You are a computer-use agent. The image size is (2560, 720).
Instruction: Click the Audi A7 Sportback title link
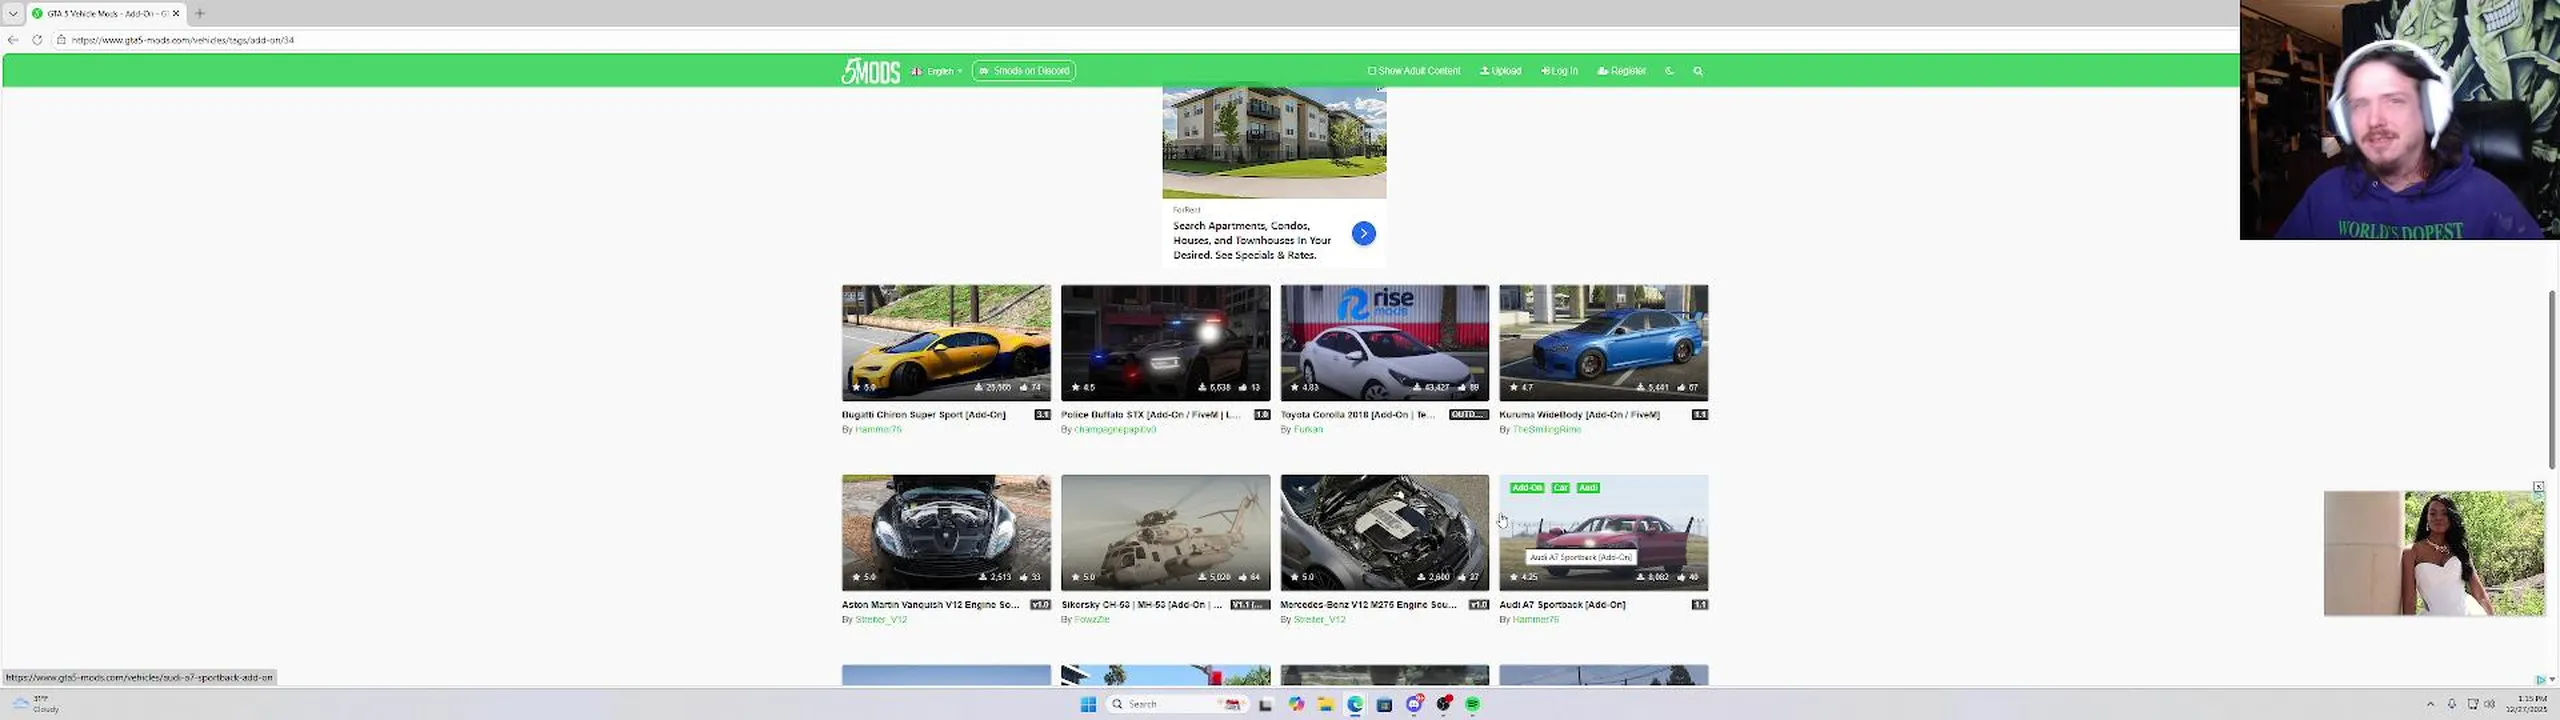tap(1562, 604)
